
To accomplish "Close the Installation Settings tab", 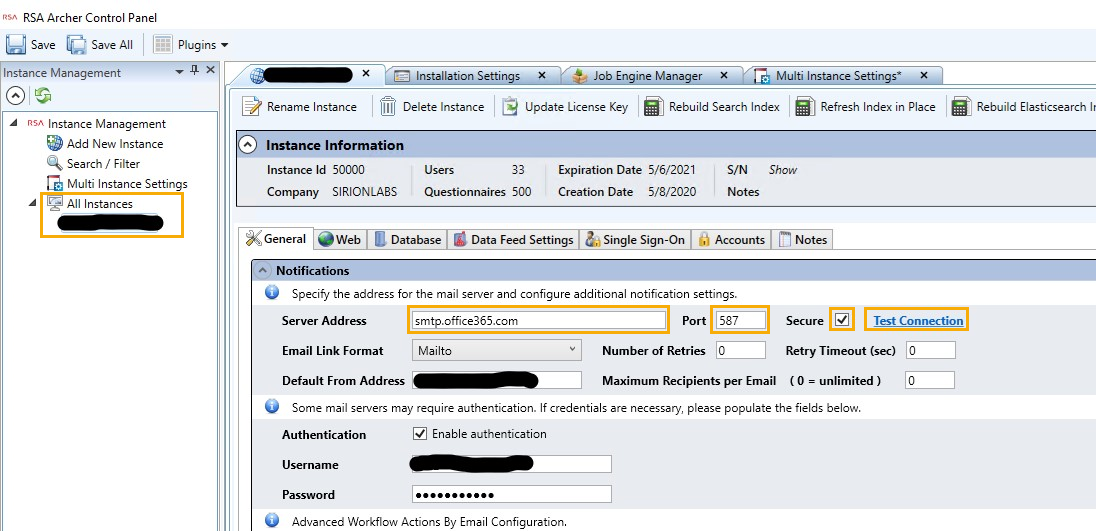I will click(x=542, y=75).
